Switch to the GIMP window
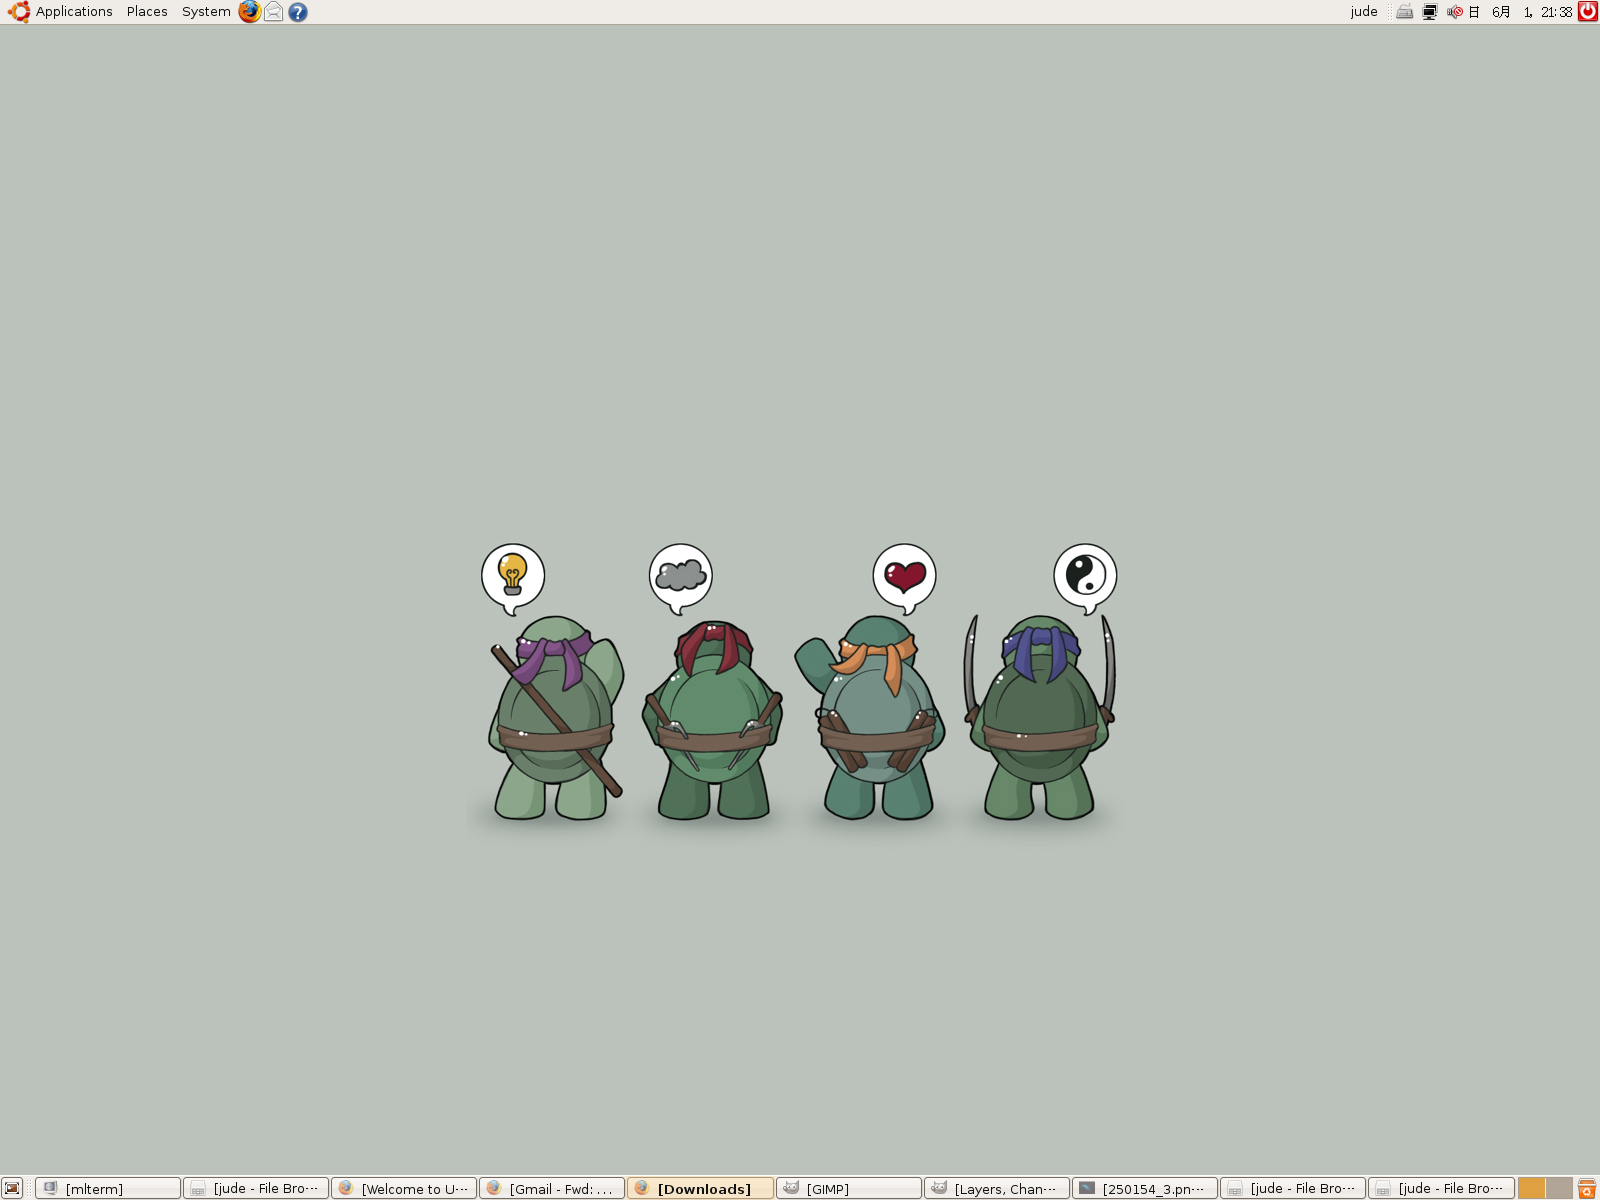 coord(849,1188)
